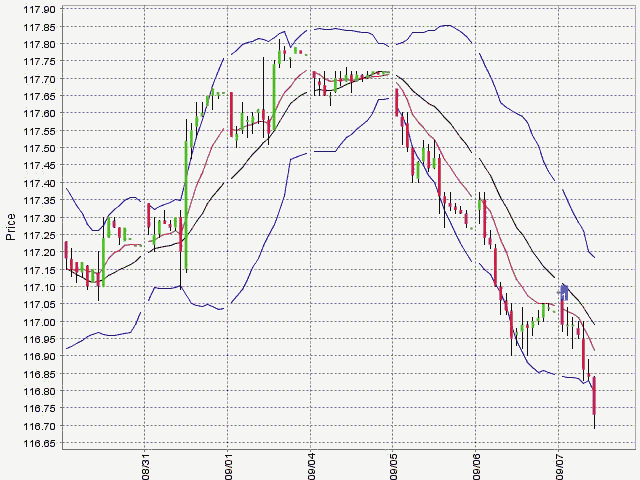Viewport: 640px width, 480px height.
Task: Select the 116.95 price label
Action: 40,339
